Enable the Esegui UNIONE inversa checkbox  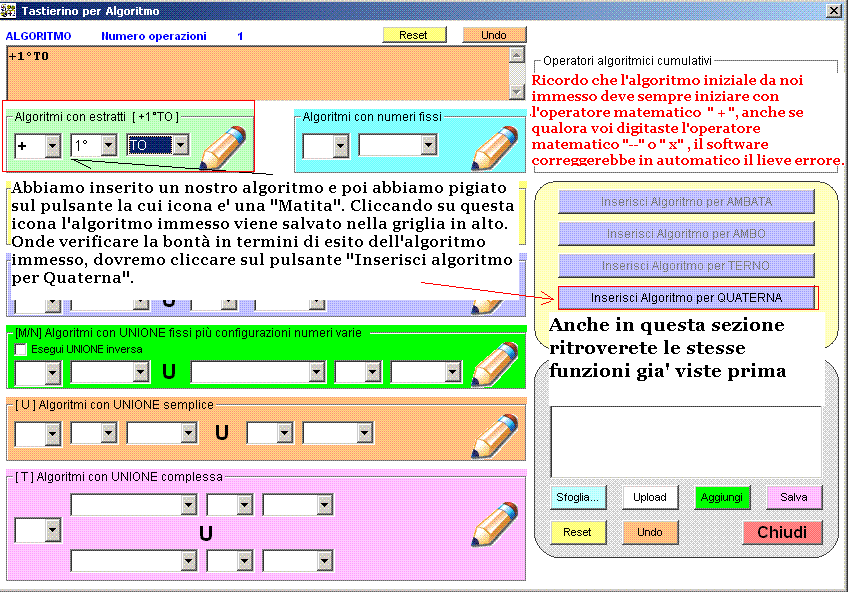[x=21, y=349]
